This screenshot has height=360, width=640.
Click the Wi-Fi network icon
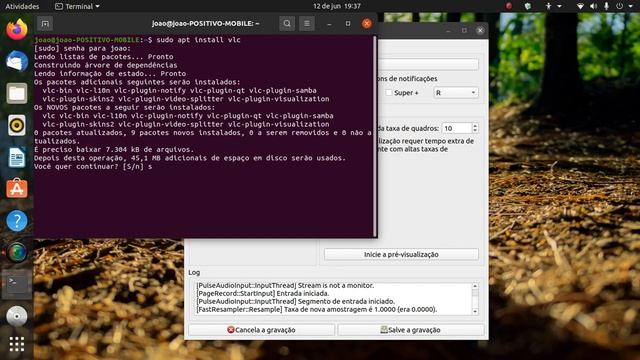580,6
